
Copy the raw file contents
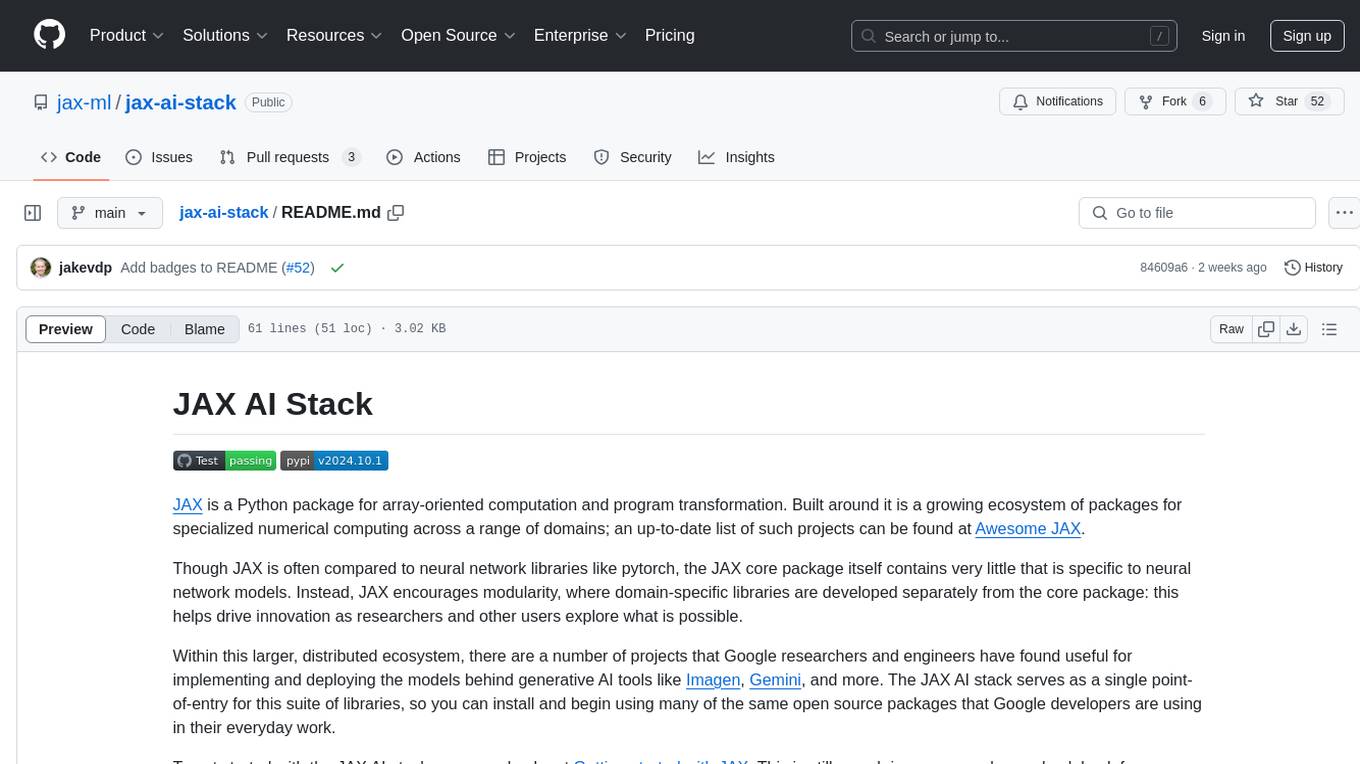click(x=1267, y=329)
